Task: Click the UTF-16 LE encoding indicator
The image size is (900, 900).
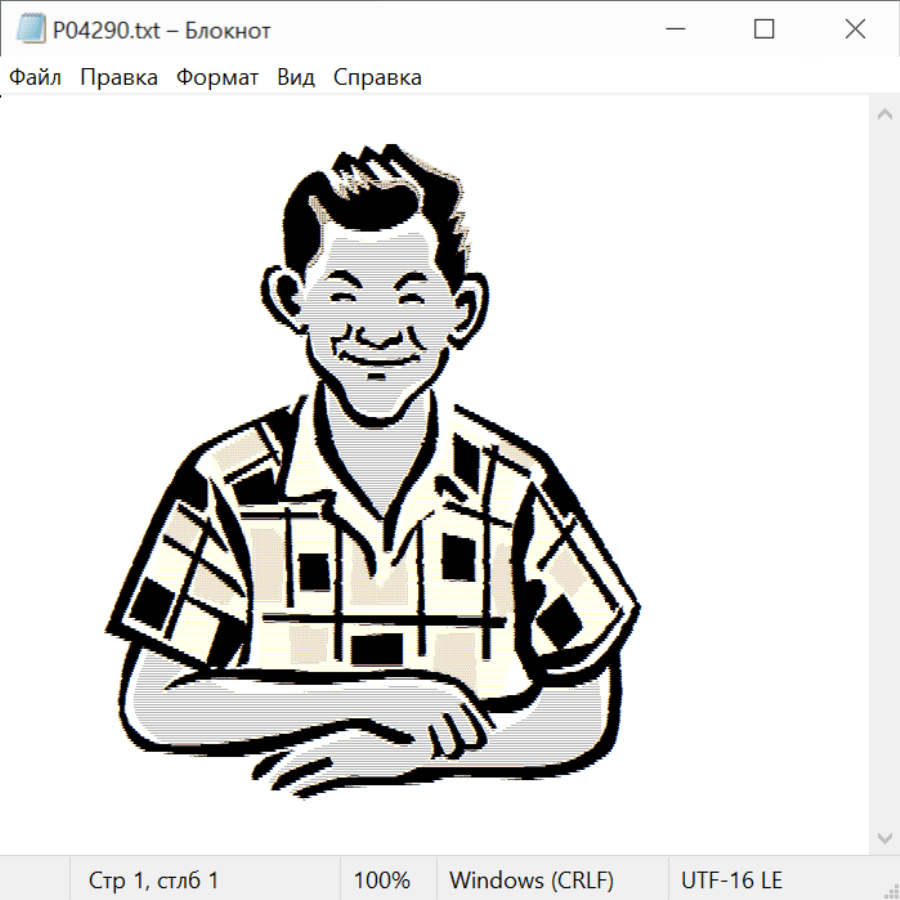Action: click(x=732, y=881)
